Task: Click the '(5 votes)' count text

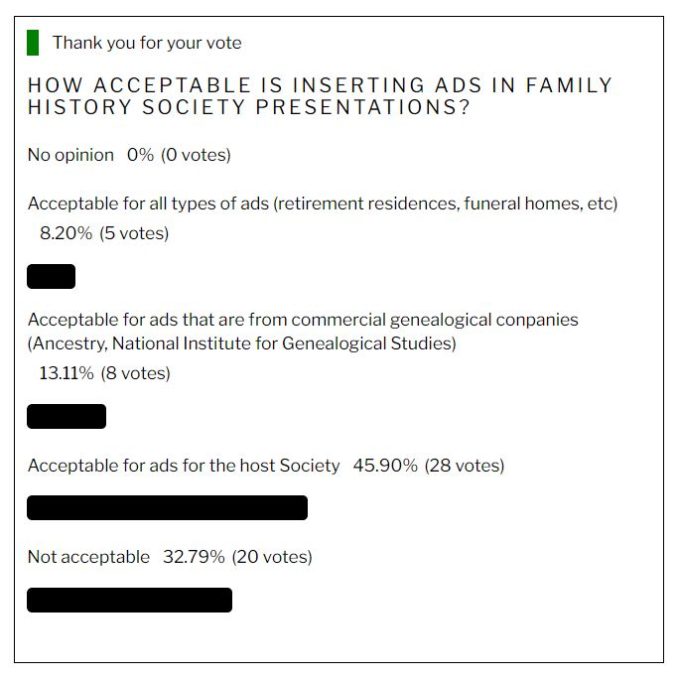Action: pos(134,233)
